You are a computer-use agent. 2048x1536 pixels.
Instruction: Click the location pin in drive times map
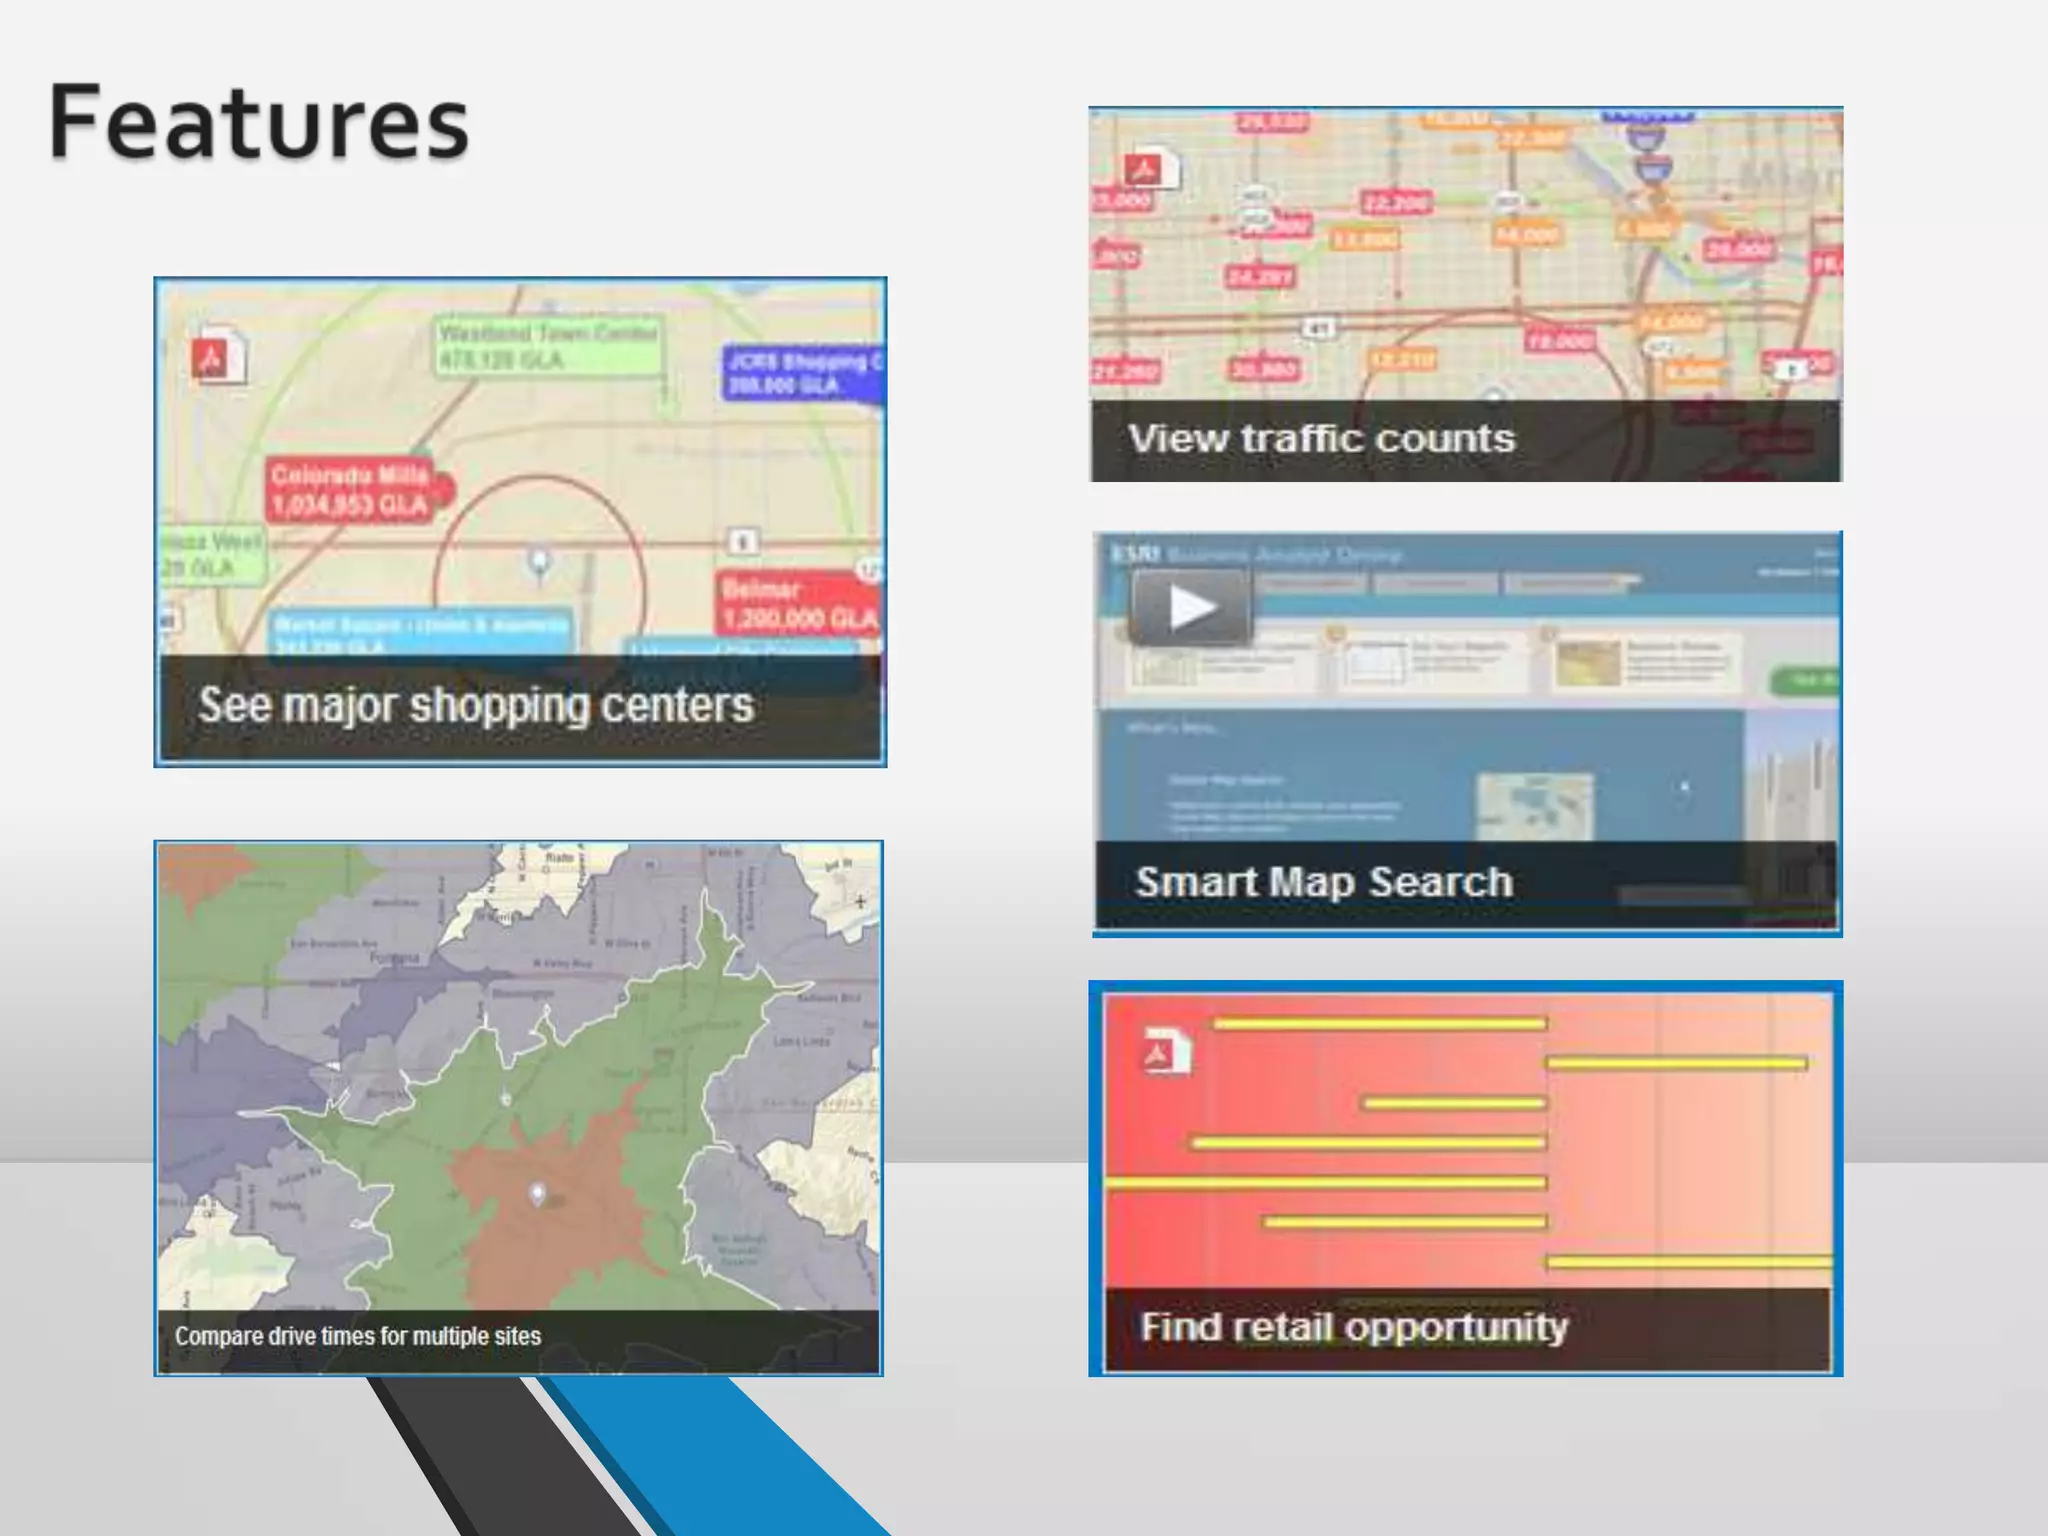click(x=537, y=1193)
